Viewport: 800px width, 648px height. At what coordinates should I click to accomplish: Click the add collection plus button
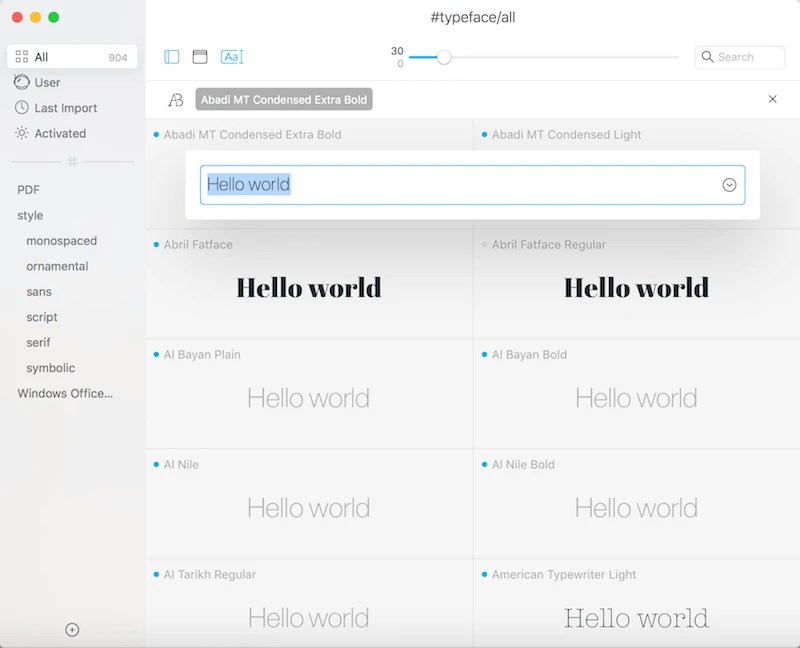(x=71, y=630)
